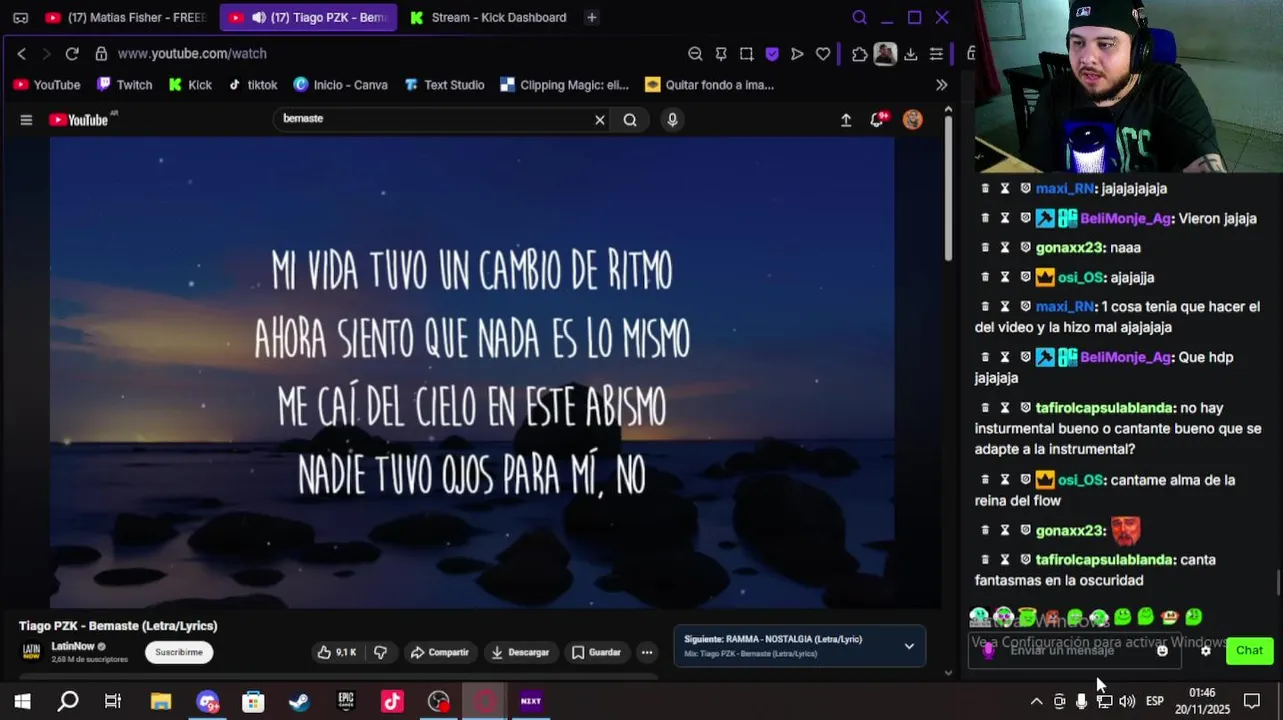
Task: Open user tafirolcapsulablanda canta fantasmas message
Action: (1104, 560)
